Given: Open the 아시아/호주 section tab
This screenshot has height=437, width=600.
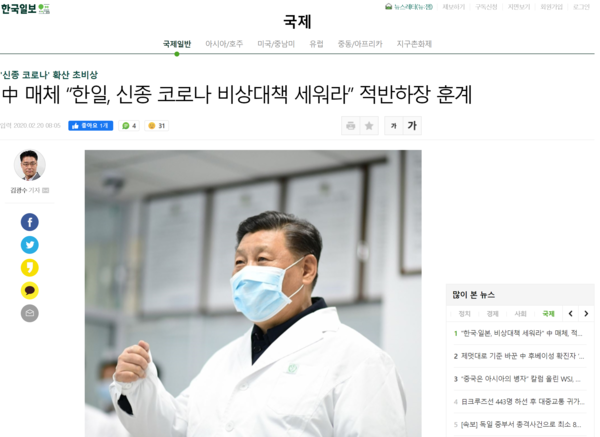Looking at the screenshot, I should 224,44.
